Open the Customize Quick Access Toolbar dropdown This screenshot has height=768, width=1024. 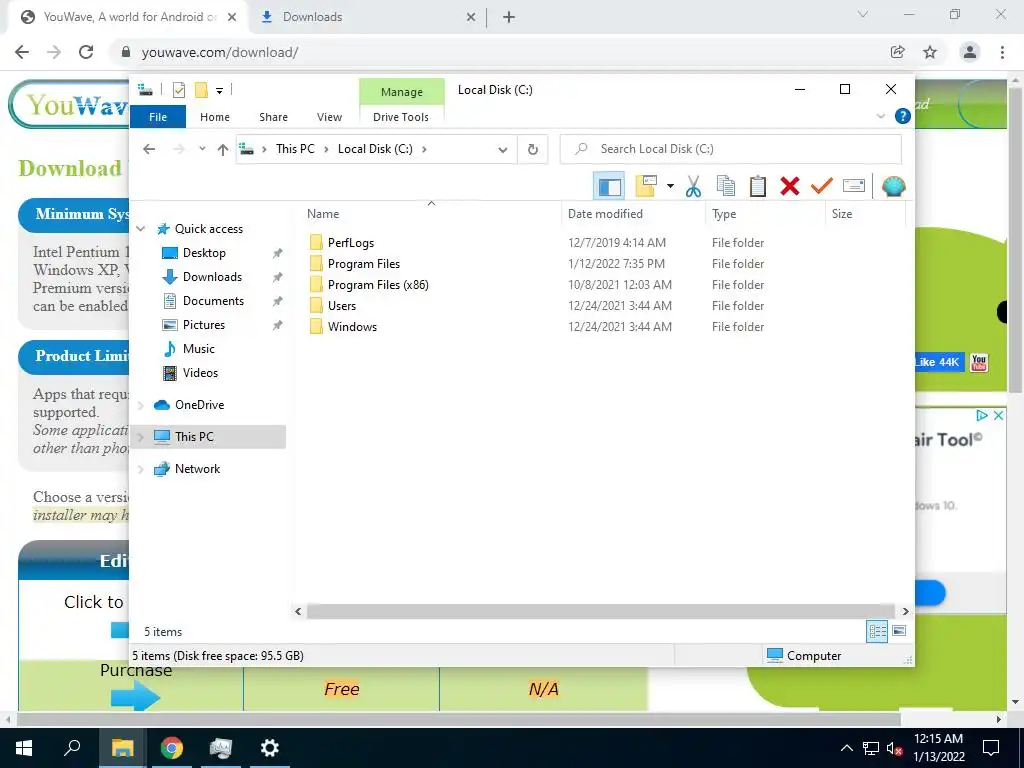(219, 91)
